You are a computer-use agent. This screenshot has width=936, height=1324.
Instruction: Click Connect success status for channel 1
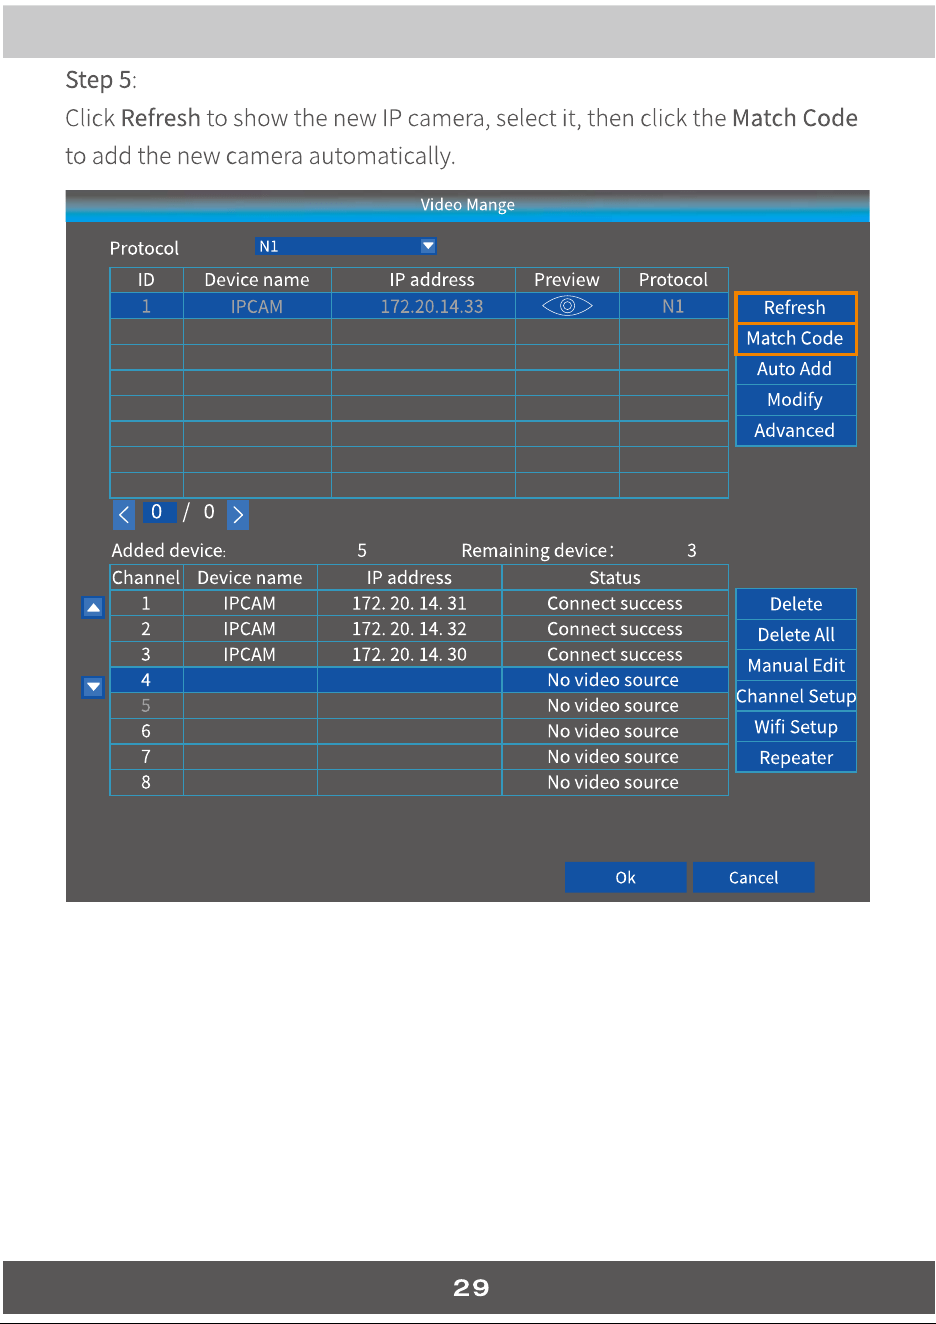click(615, 603)
